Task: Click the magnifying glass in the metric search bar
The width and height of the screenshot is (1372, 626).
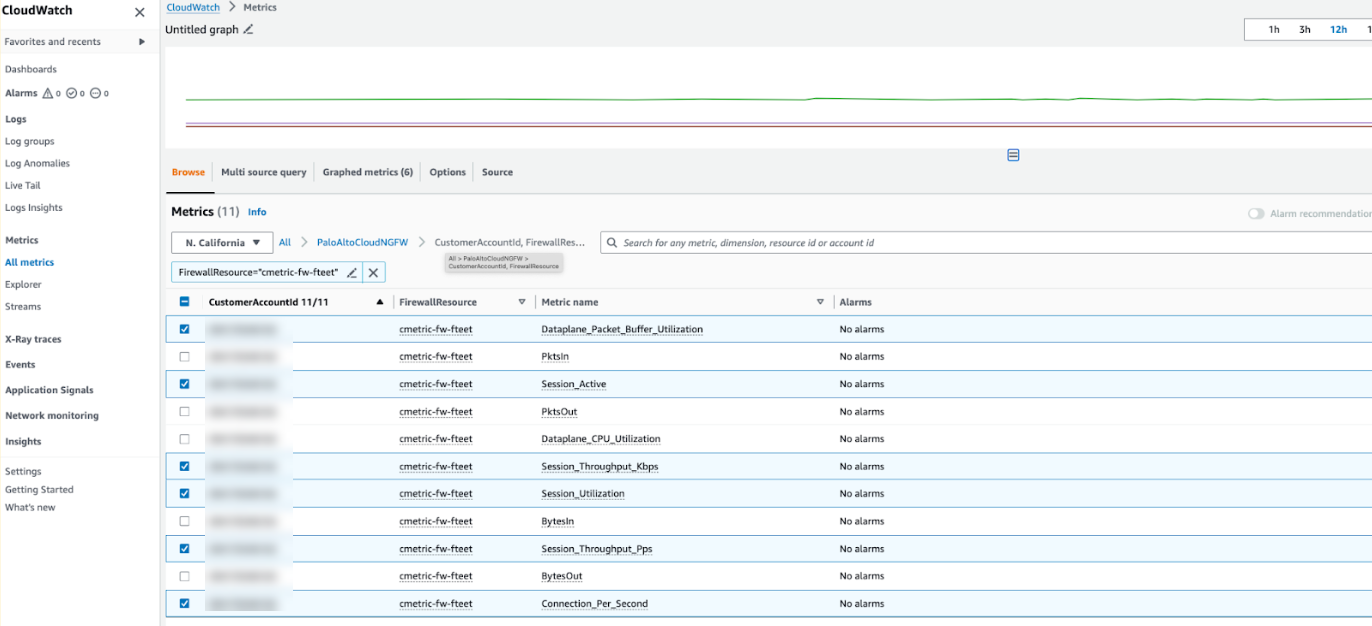Action: [611, 242]
